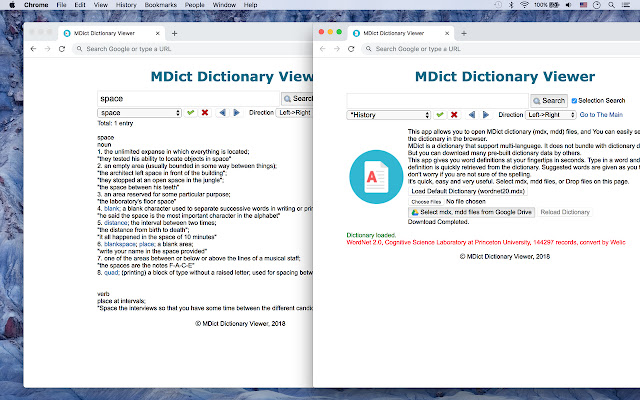This screenshot has height=400, width=640.
Task: Click red X icon in left window
Action: coord(205,113)
